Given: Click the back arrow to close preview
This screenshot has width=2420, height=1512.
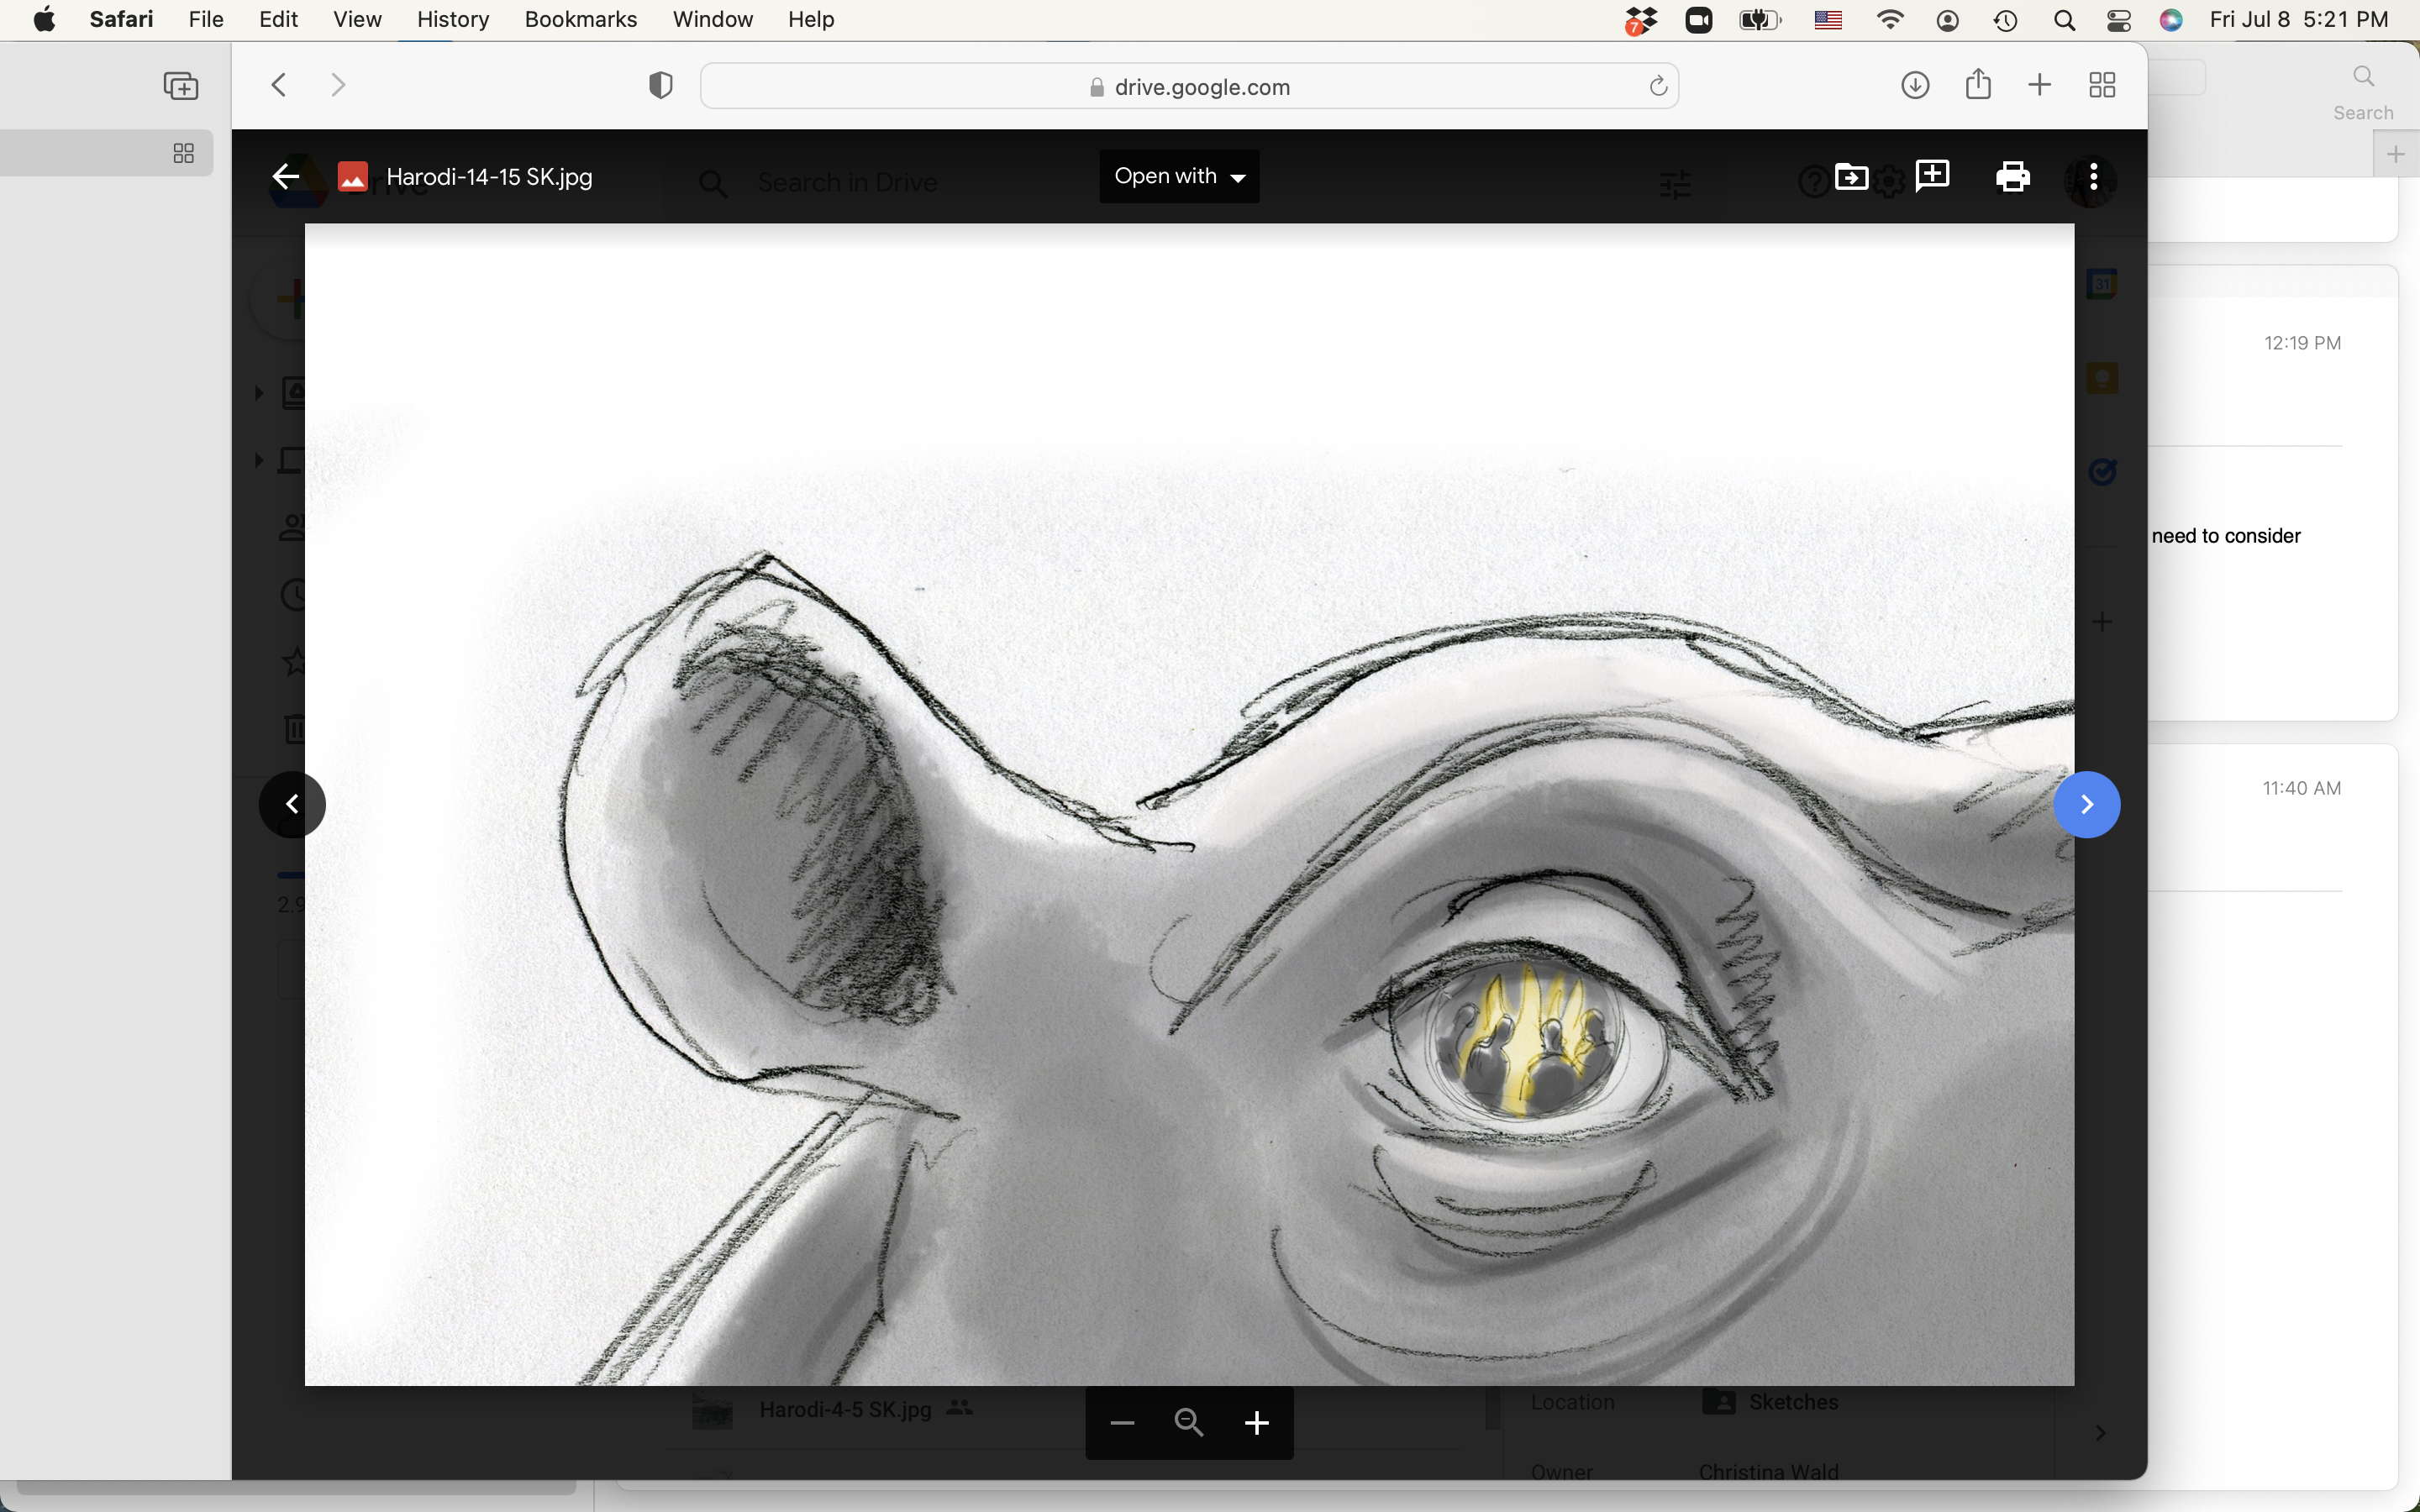Looking at the screenshot, I should [286, 177].
